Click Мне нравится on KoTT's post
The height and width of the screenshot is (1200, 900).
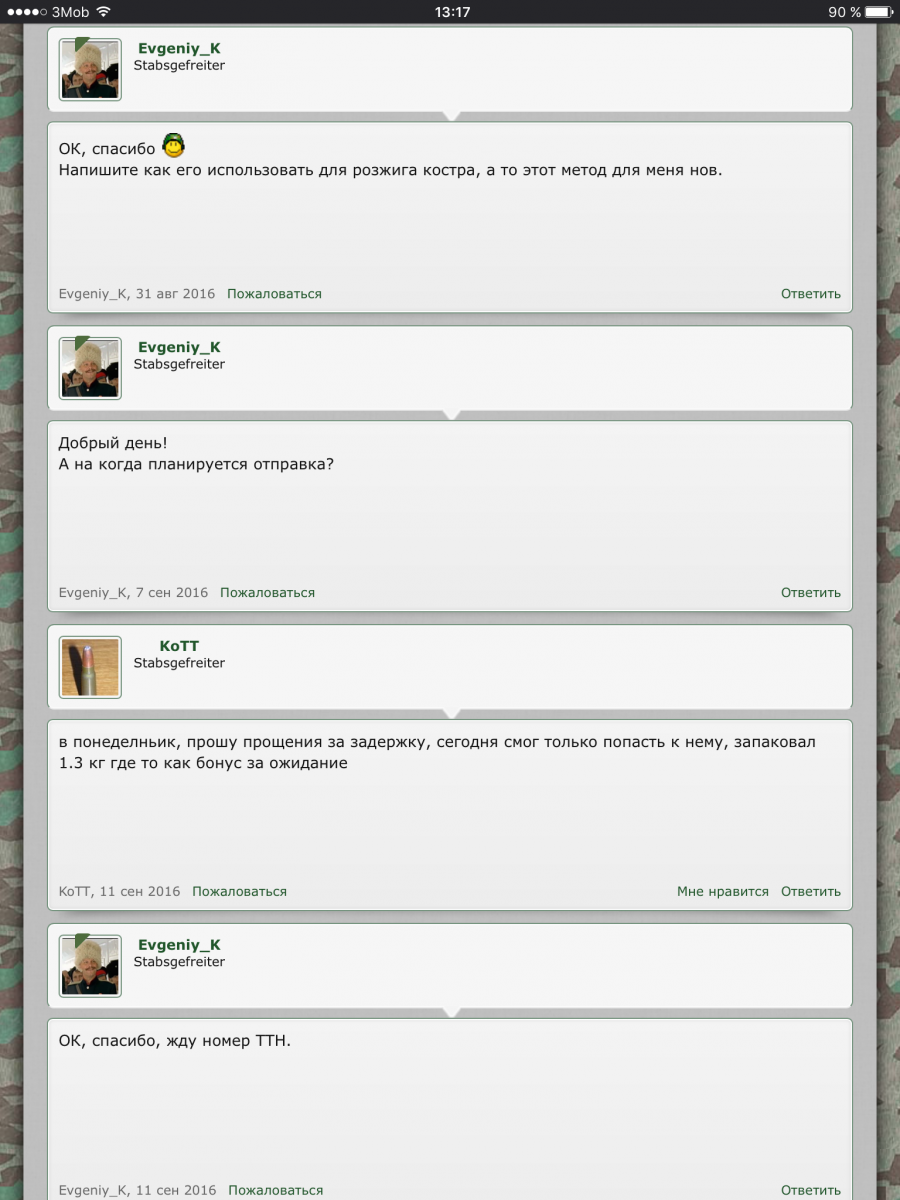pos(723,892)
